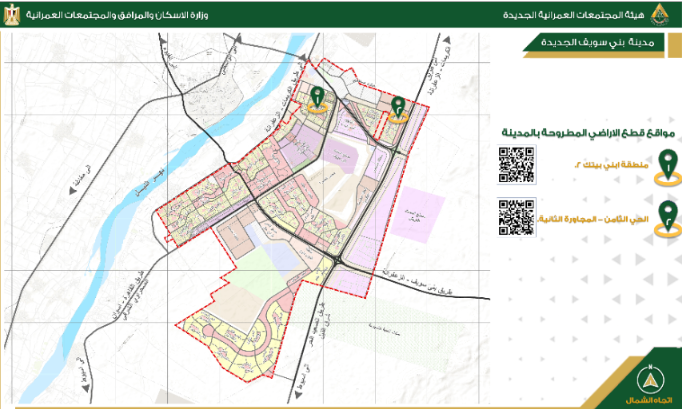Click the legend pin icon beside منطقة ابني بيتك

[669, 168]
